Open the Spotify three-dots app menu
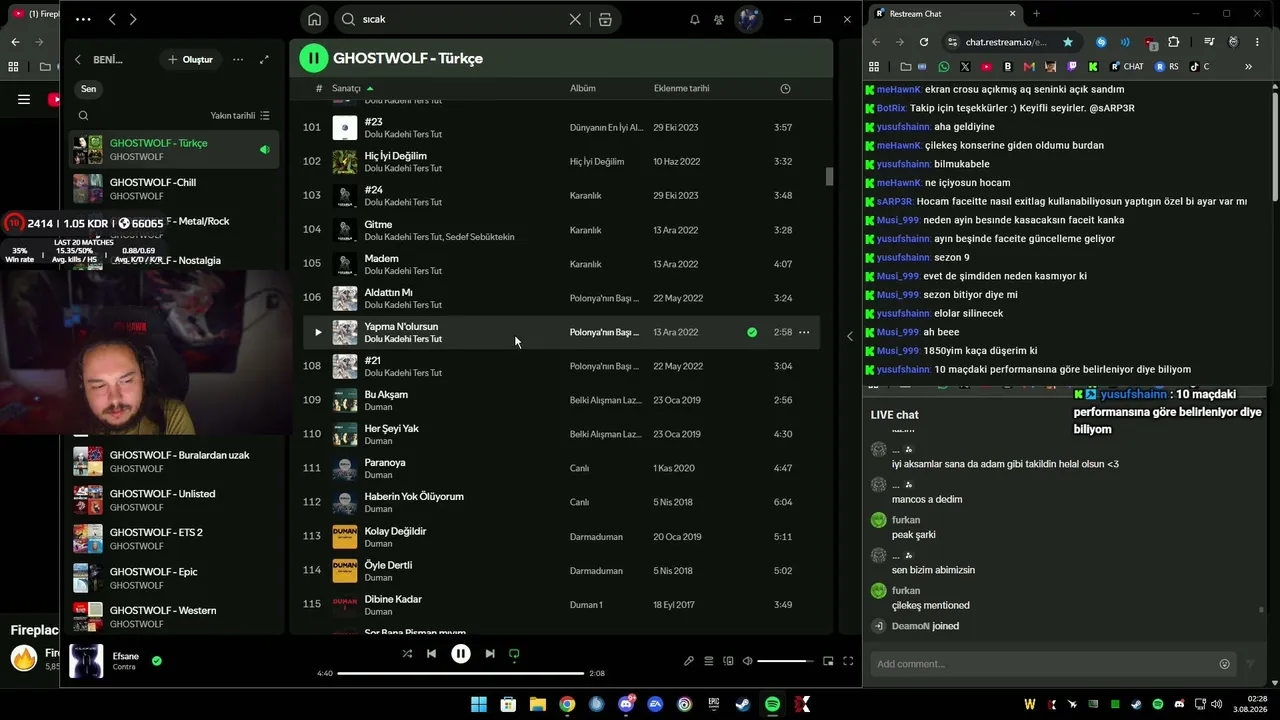Image resolution: width=1280 pixels, height=720 pixels. pyautogui.click(x=83, y=19)
